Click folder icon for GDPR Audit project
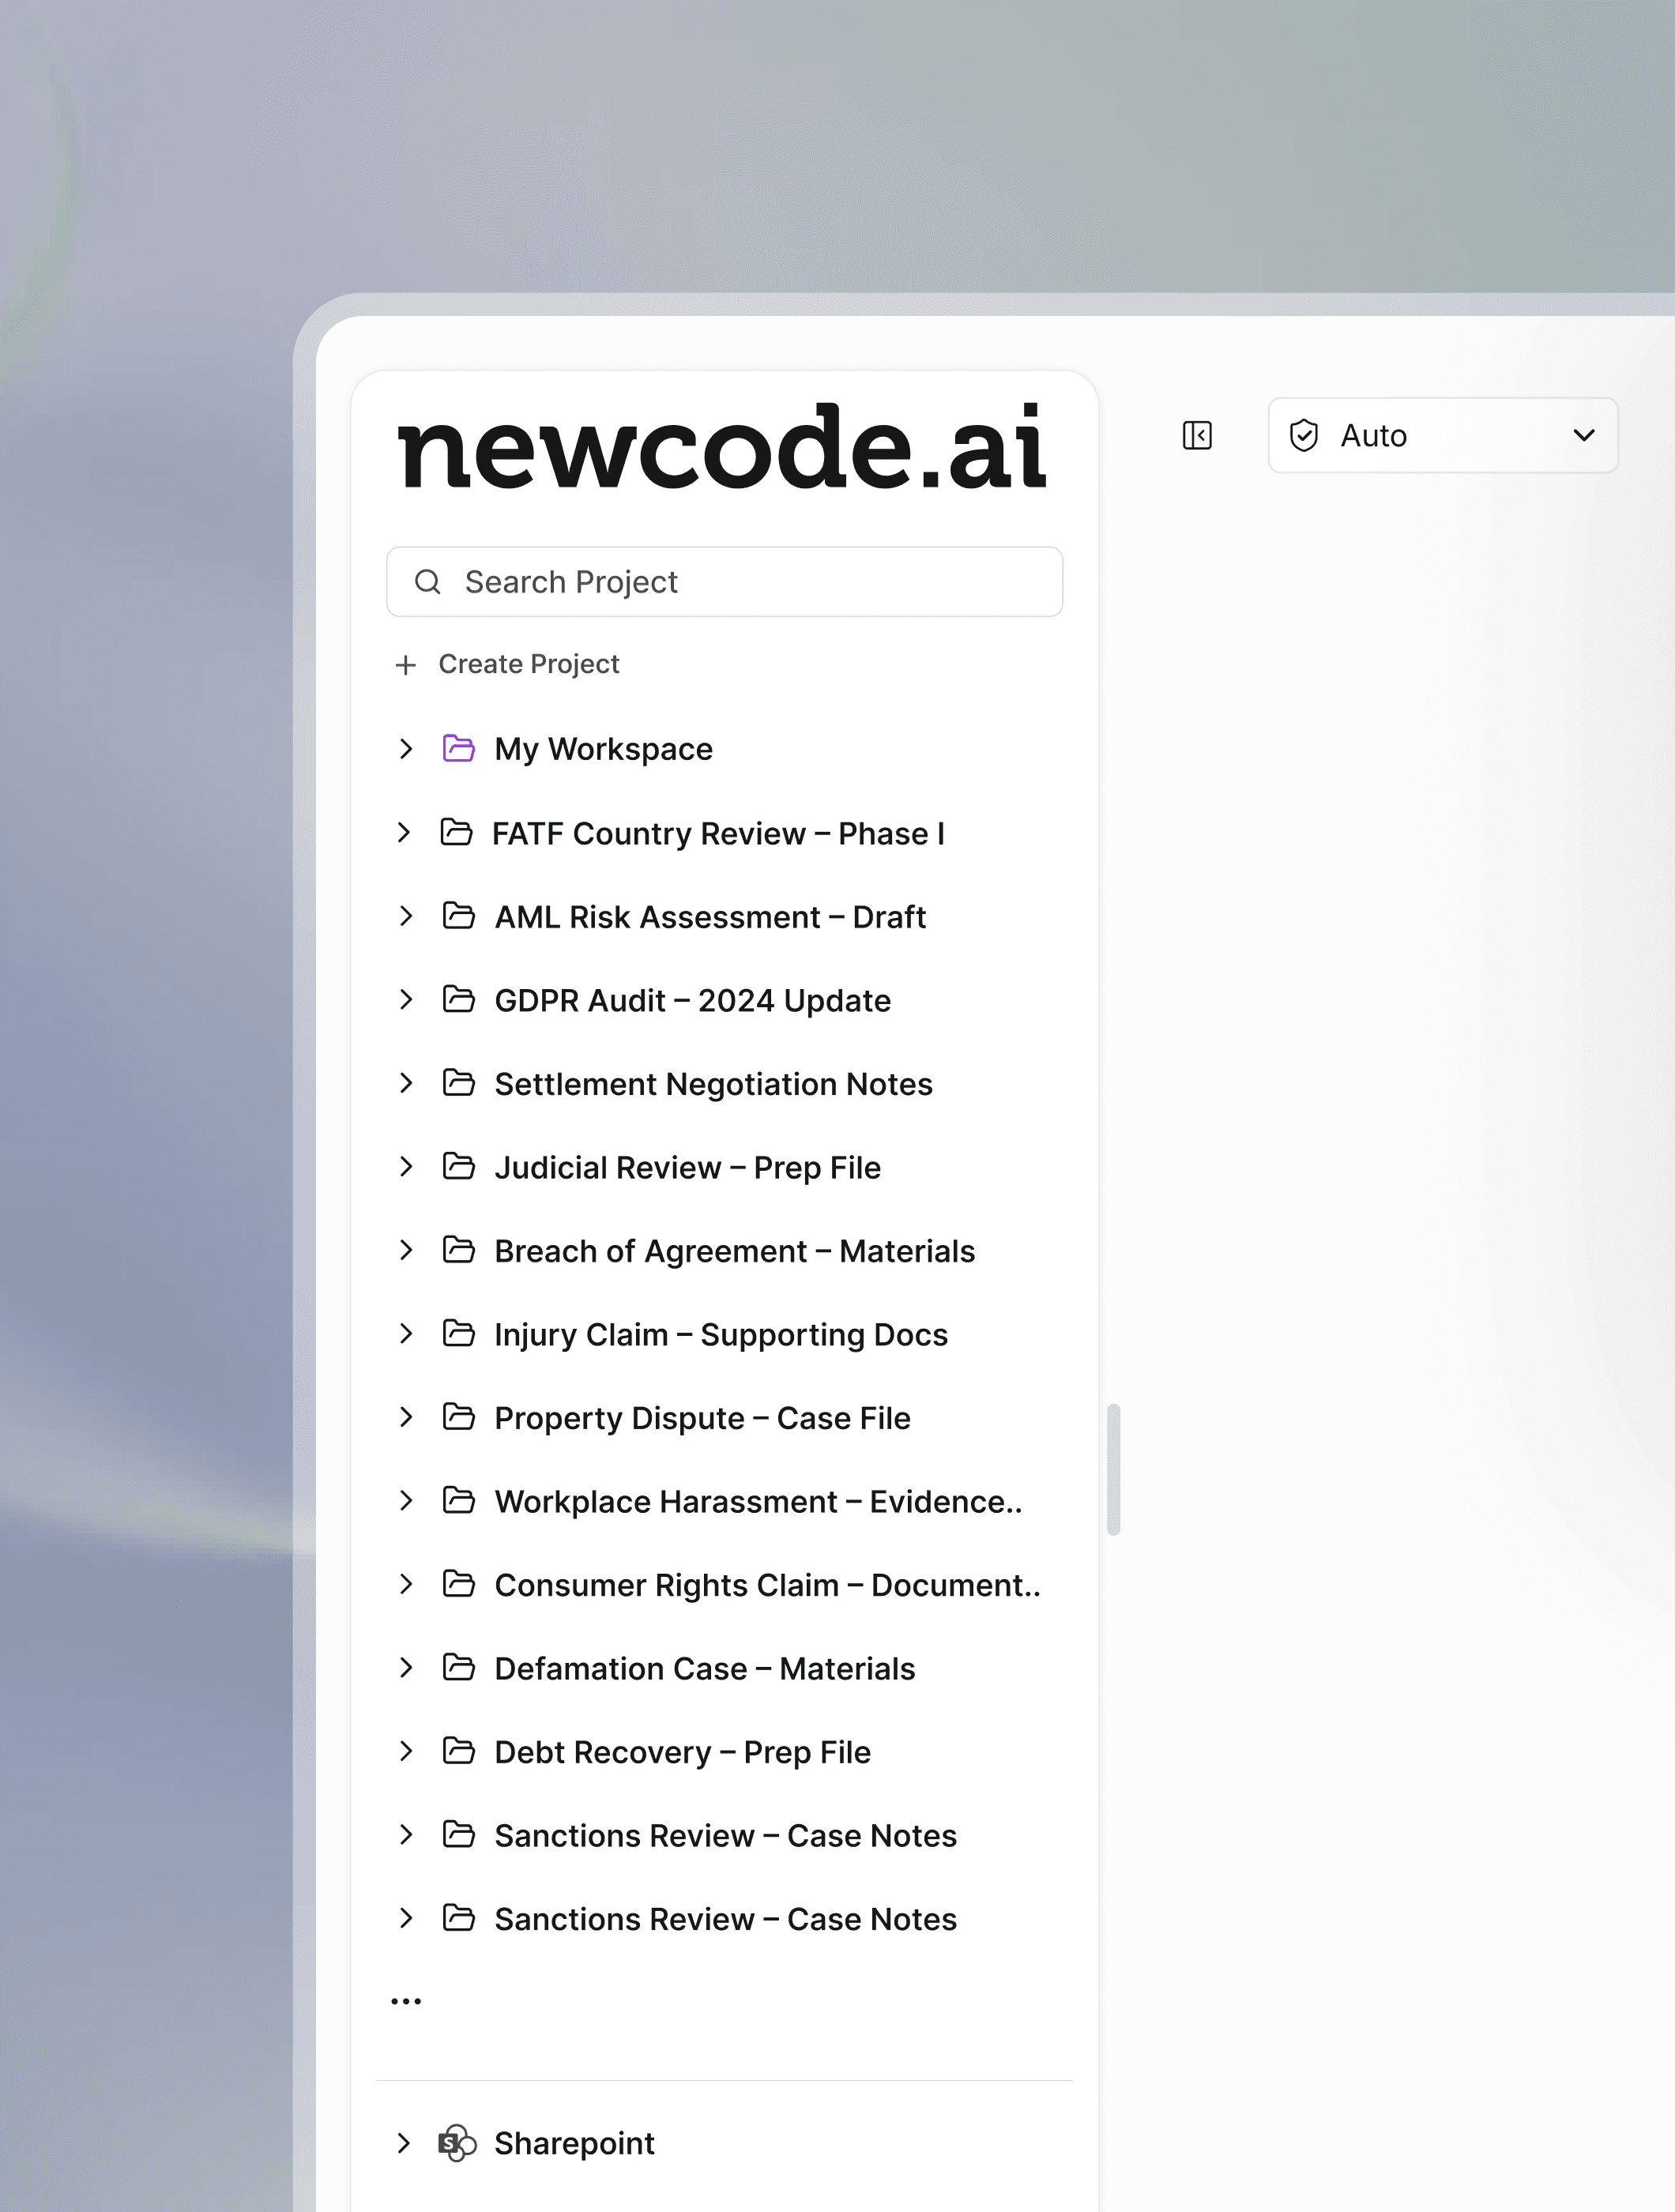 458,999
